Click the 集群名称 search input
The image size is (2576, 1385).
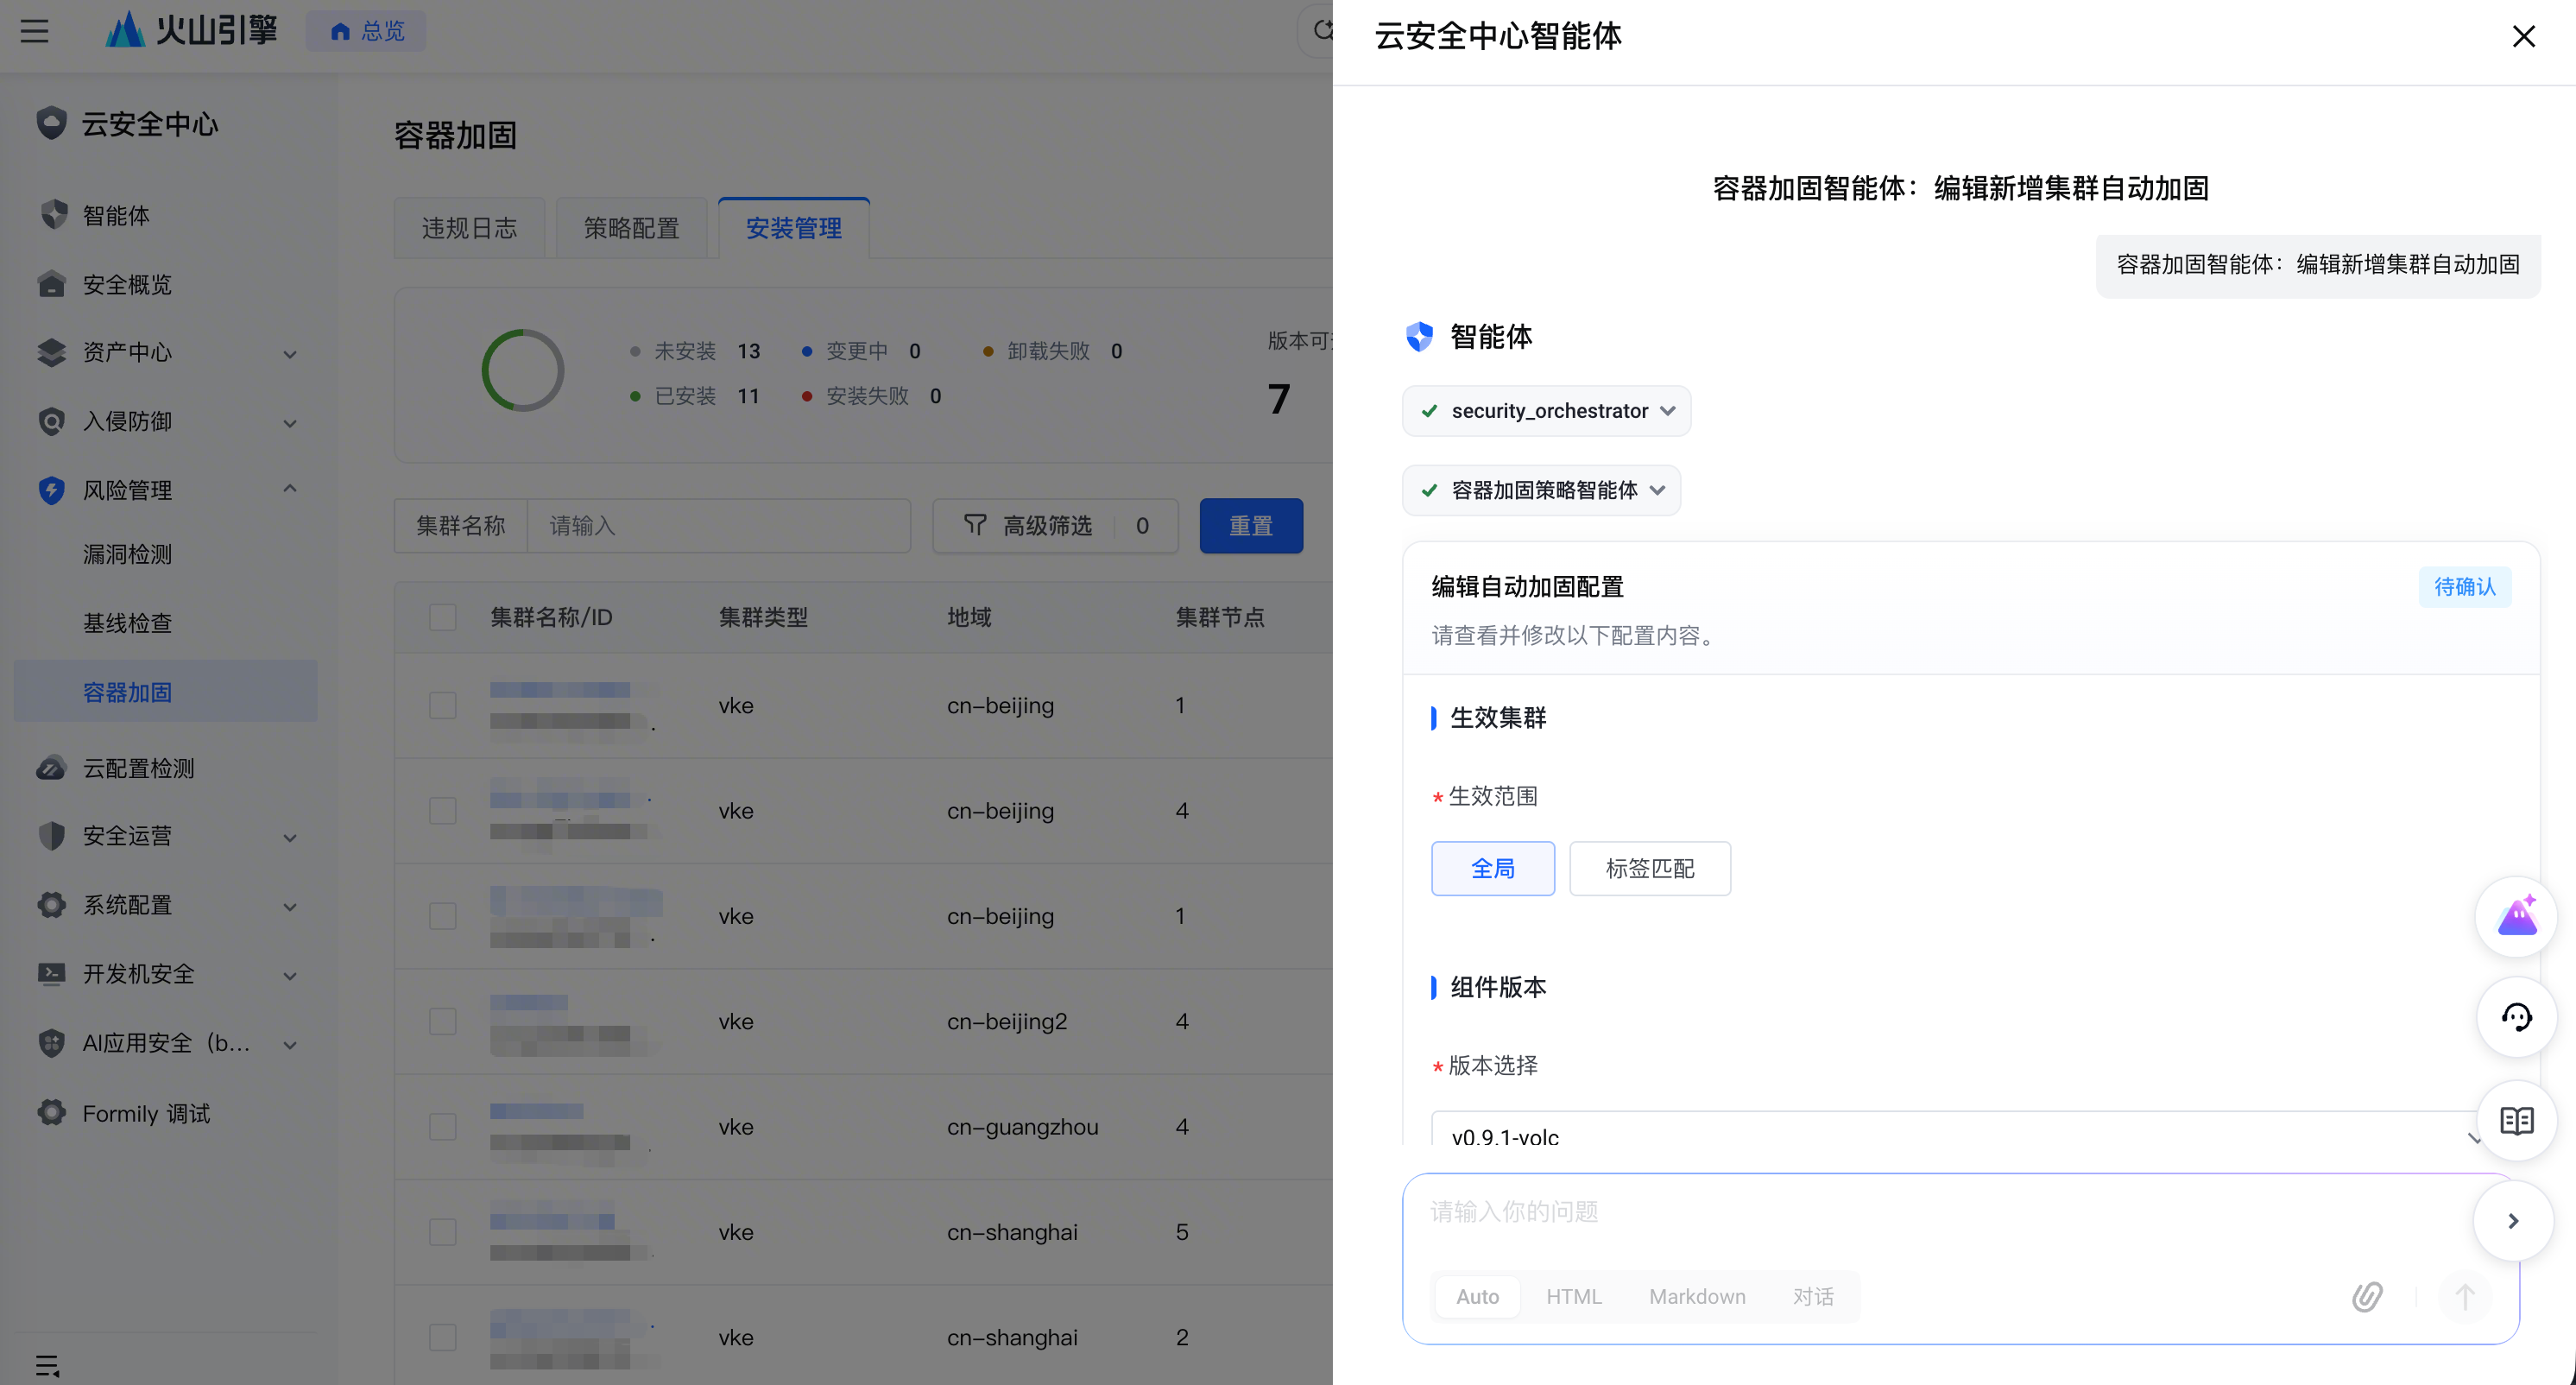click(718, 525)
